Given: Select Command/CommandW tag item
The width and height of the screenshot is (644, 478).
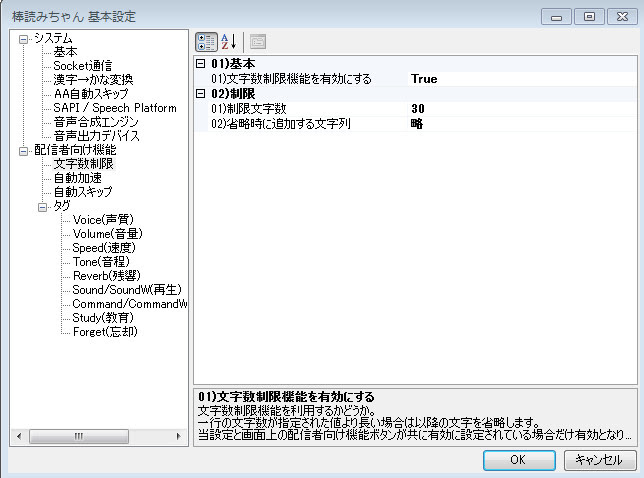Looking at the screenshot, I should (x=130, y=303).
